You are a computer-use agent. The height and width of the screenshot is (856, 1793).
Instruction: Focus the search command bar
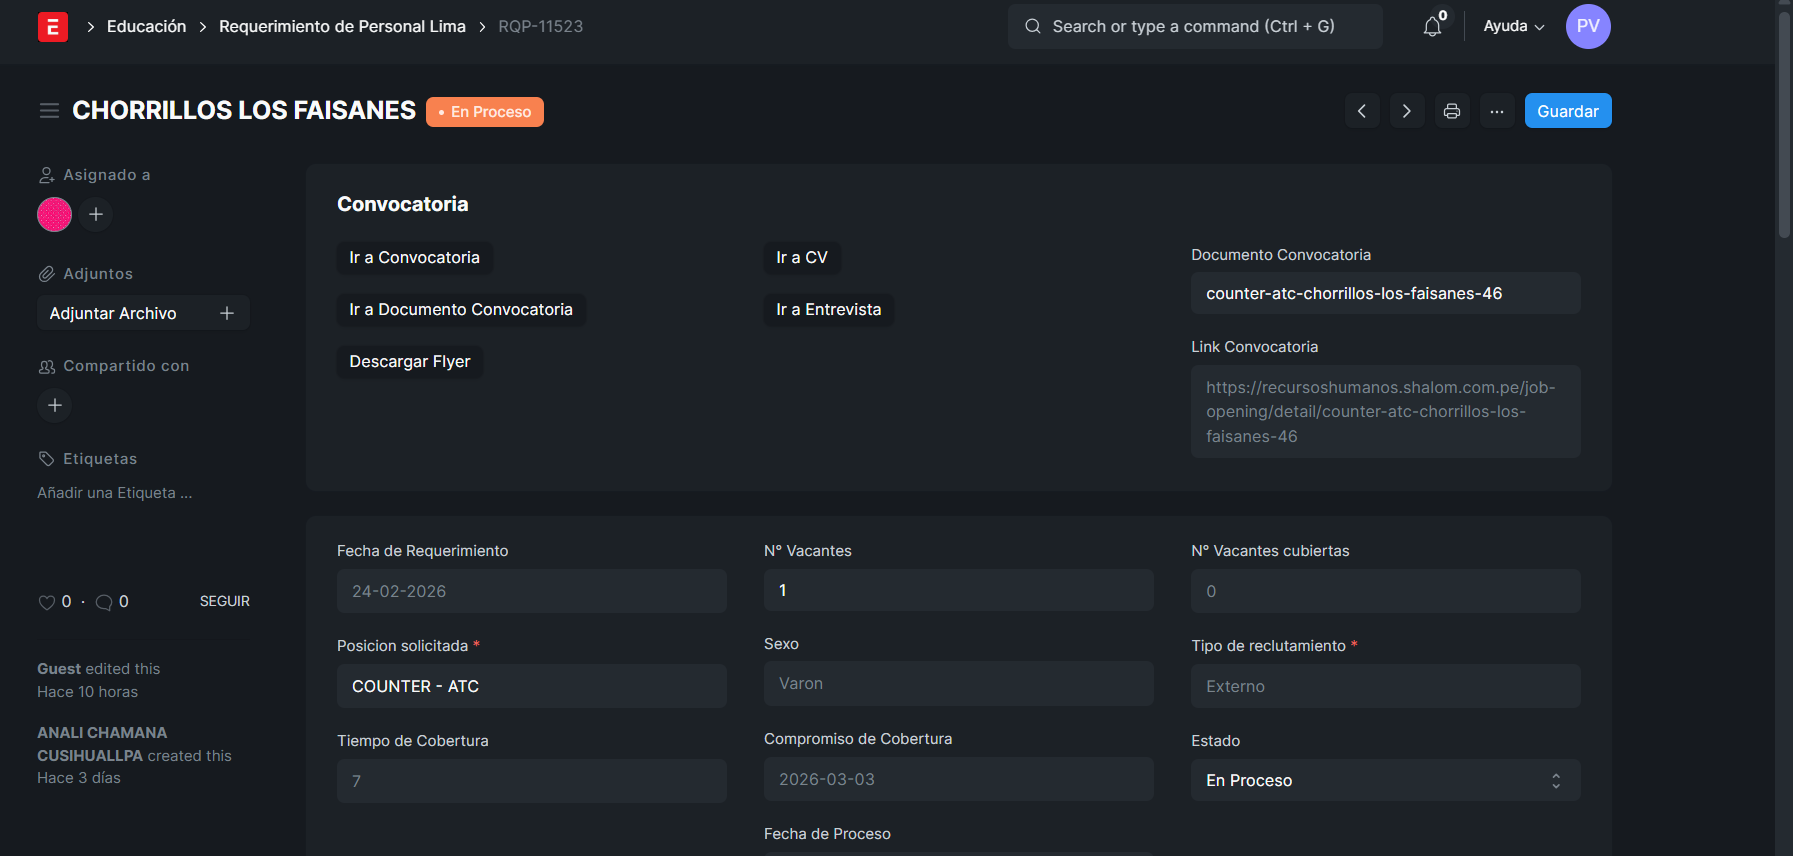1194,27
